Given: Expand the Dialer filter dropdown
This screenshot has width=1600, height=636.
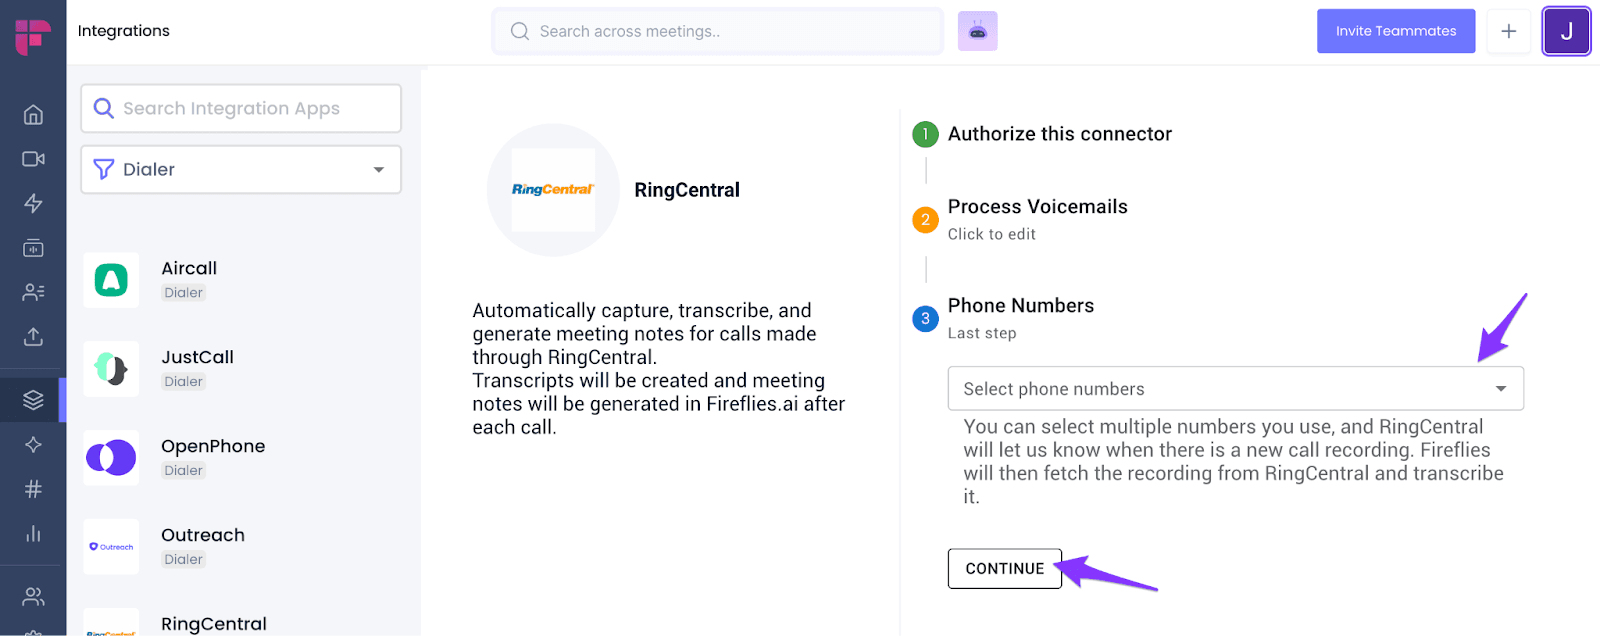Looking at the screenshot, I should pos(241,169).
